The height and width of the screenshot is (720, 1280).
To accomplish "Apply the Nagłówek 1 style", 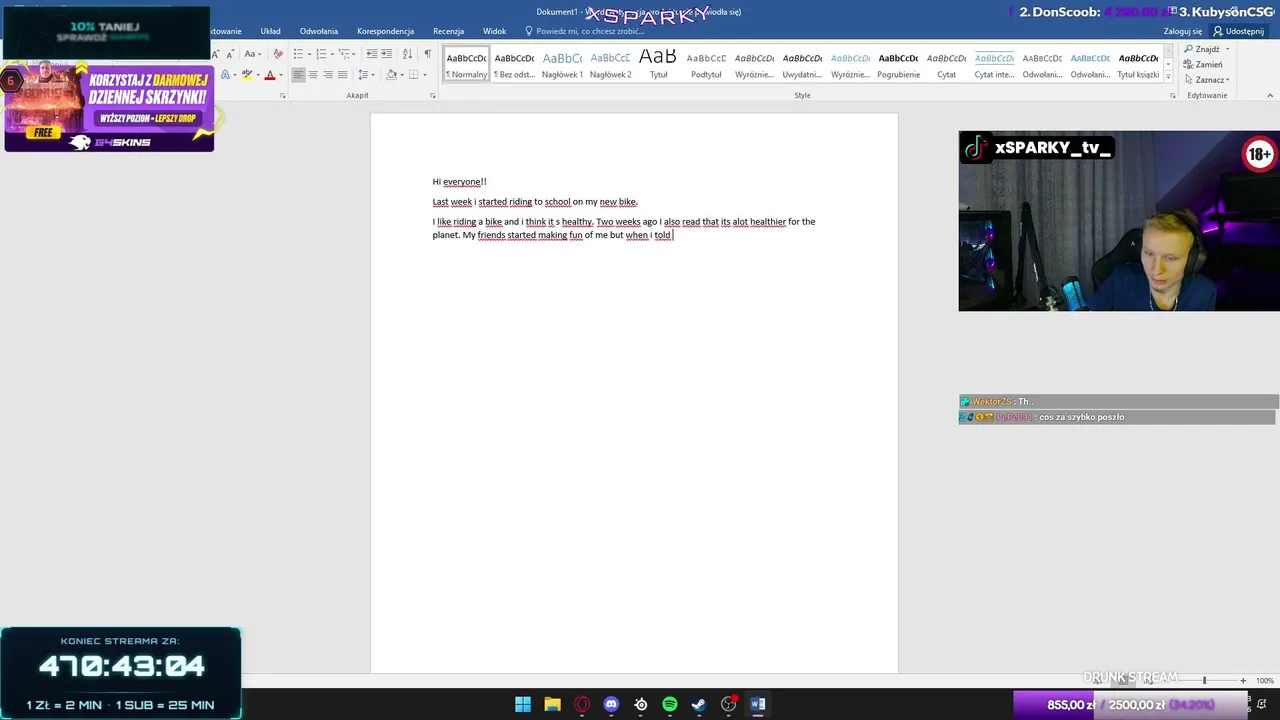I will point(562,64).
